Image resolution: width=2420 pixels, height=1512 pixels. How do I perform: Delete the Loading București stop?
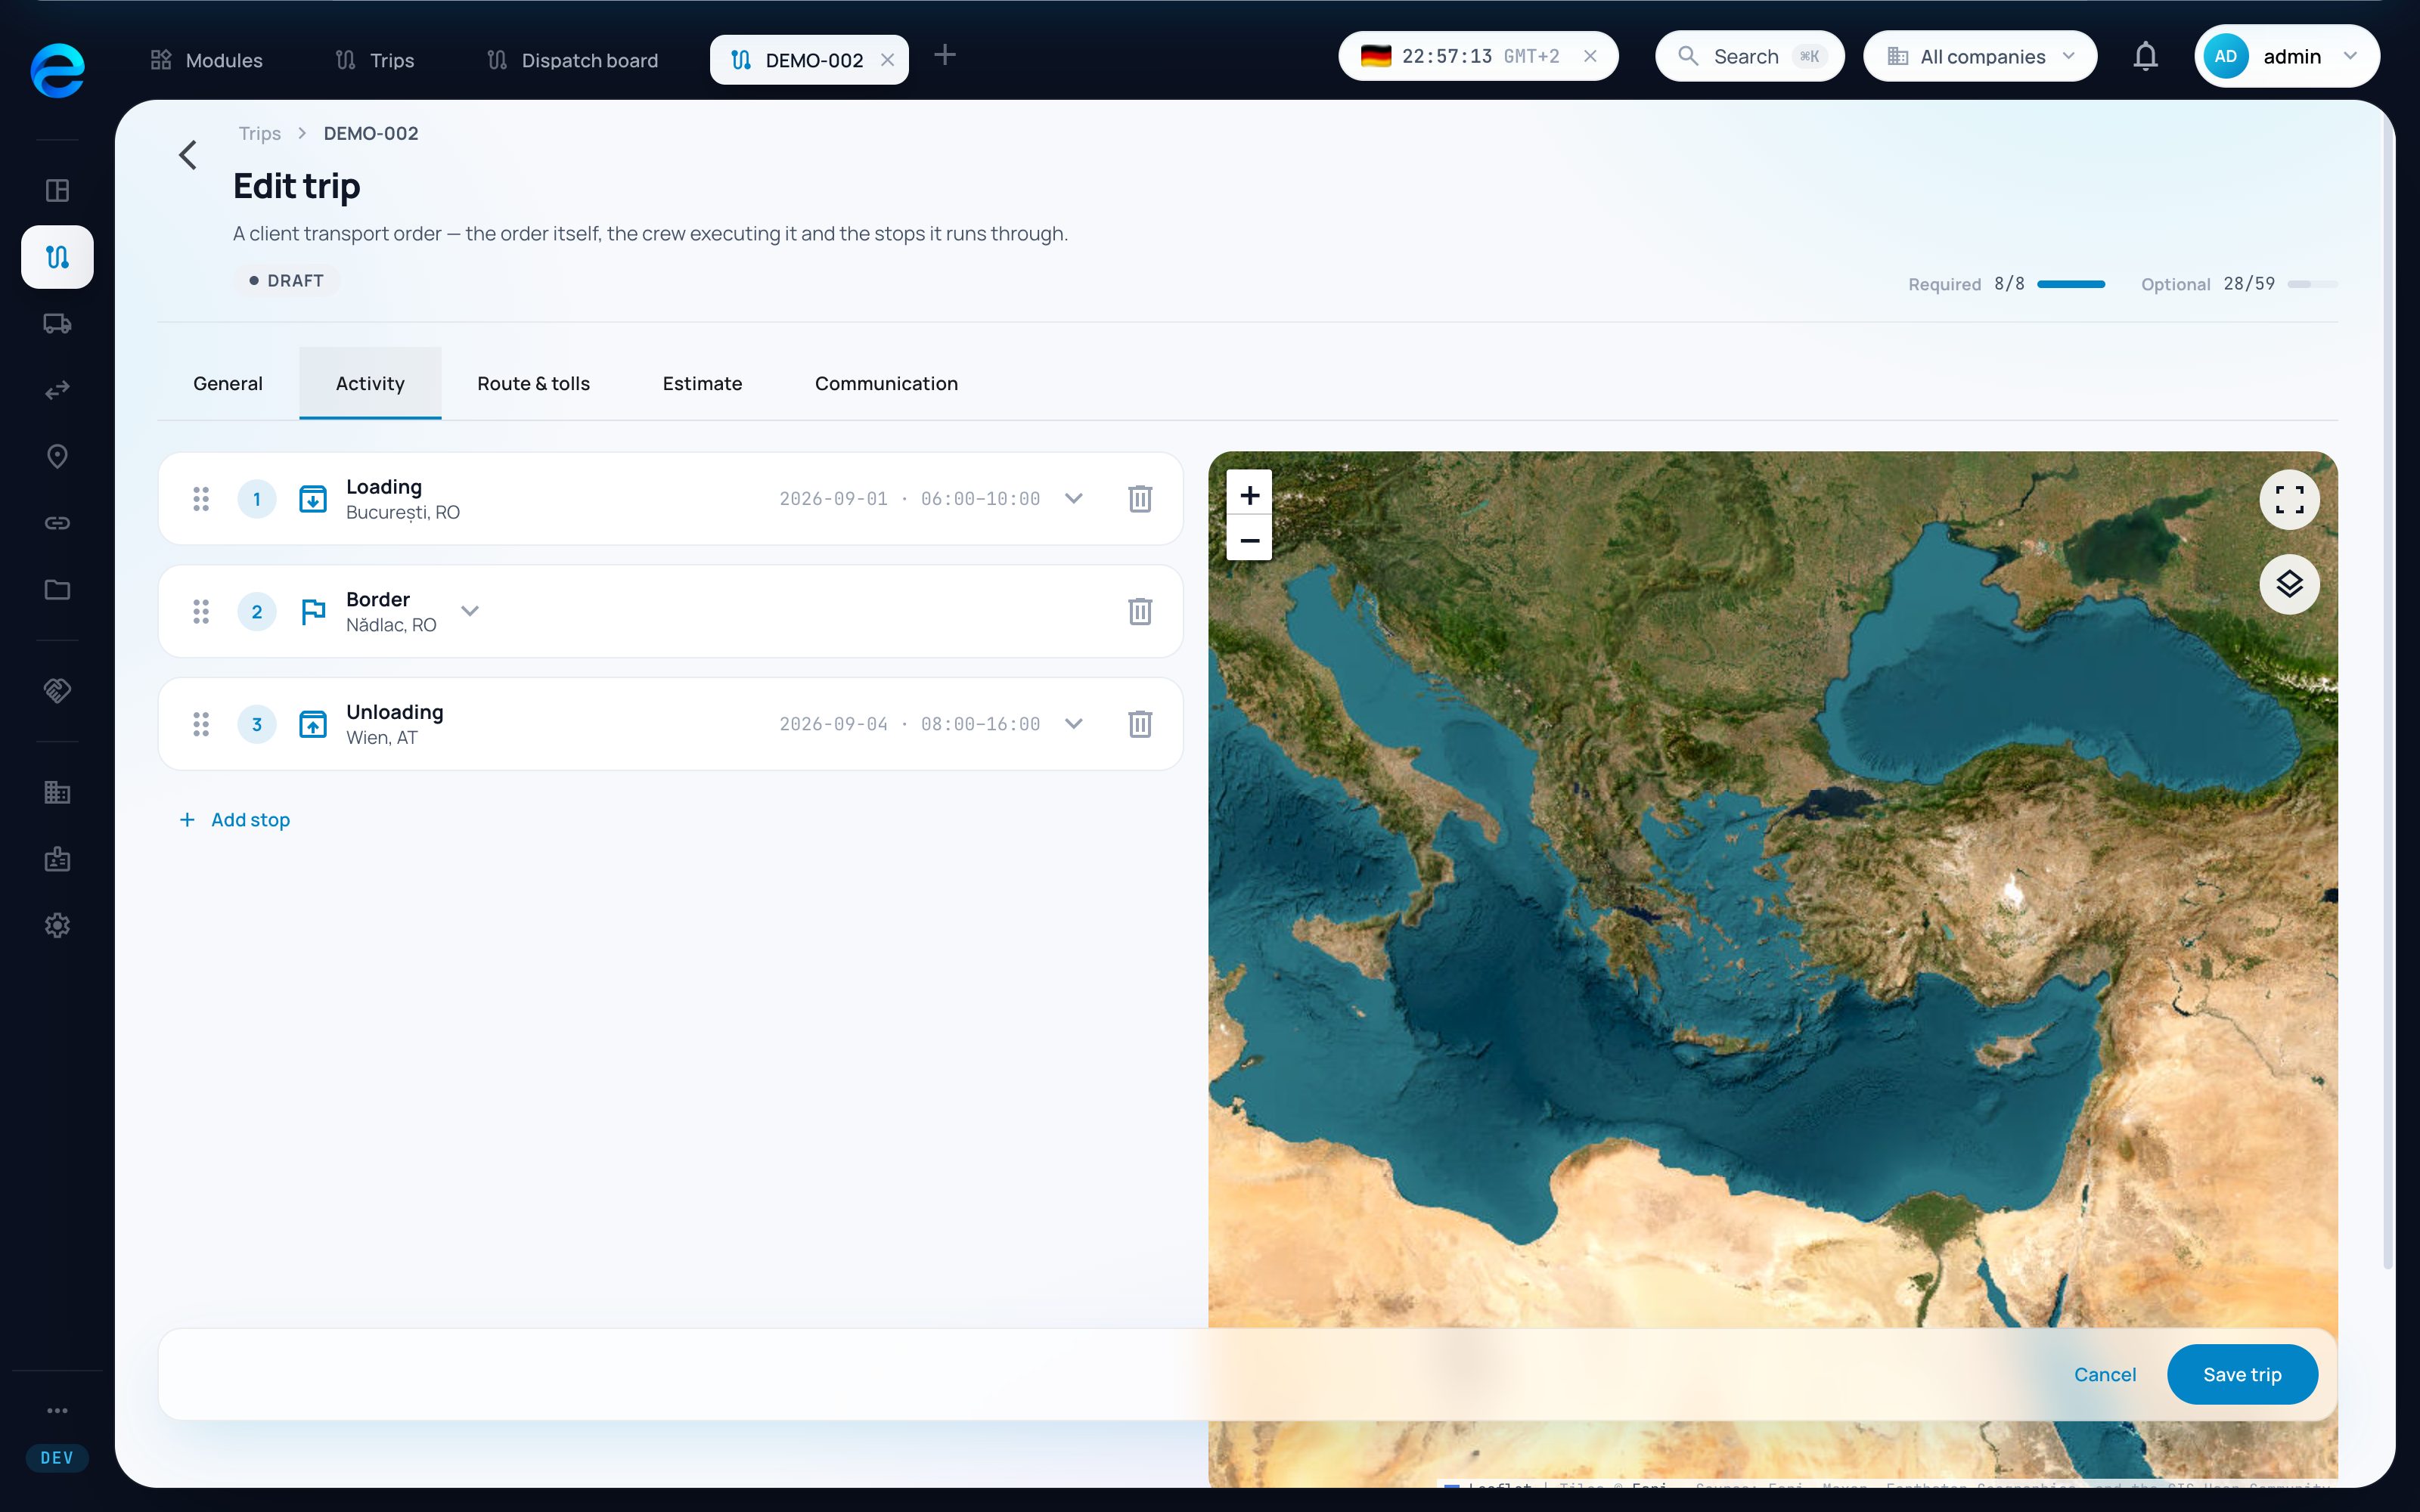[1140, 498]
